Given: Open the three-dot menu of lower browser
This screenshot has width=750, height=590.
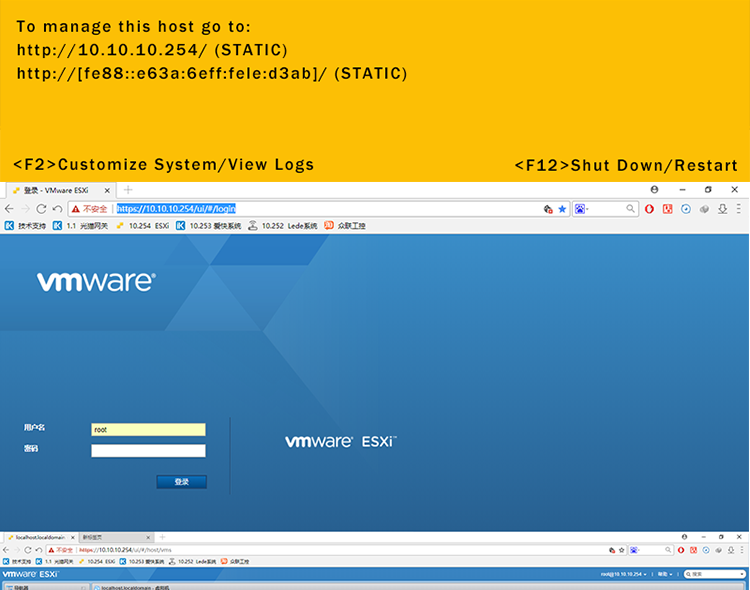Looking at the screenshot, I should click(742, 550).
